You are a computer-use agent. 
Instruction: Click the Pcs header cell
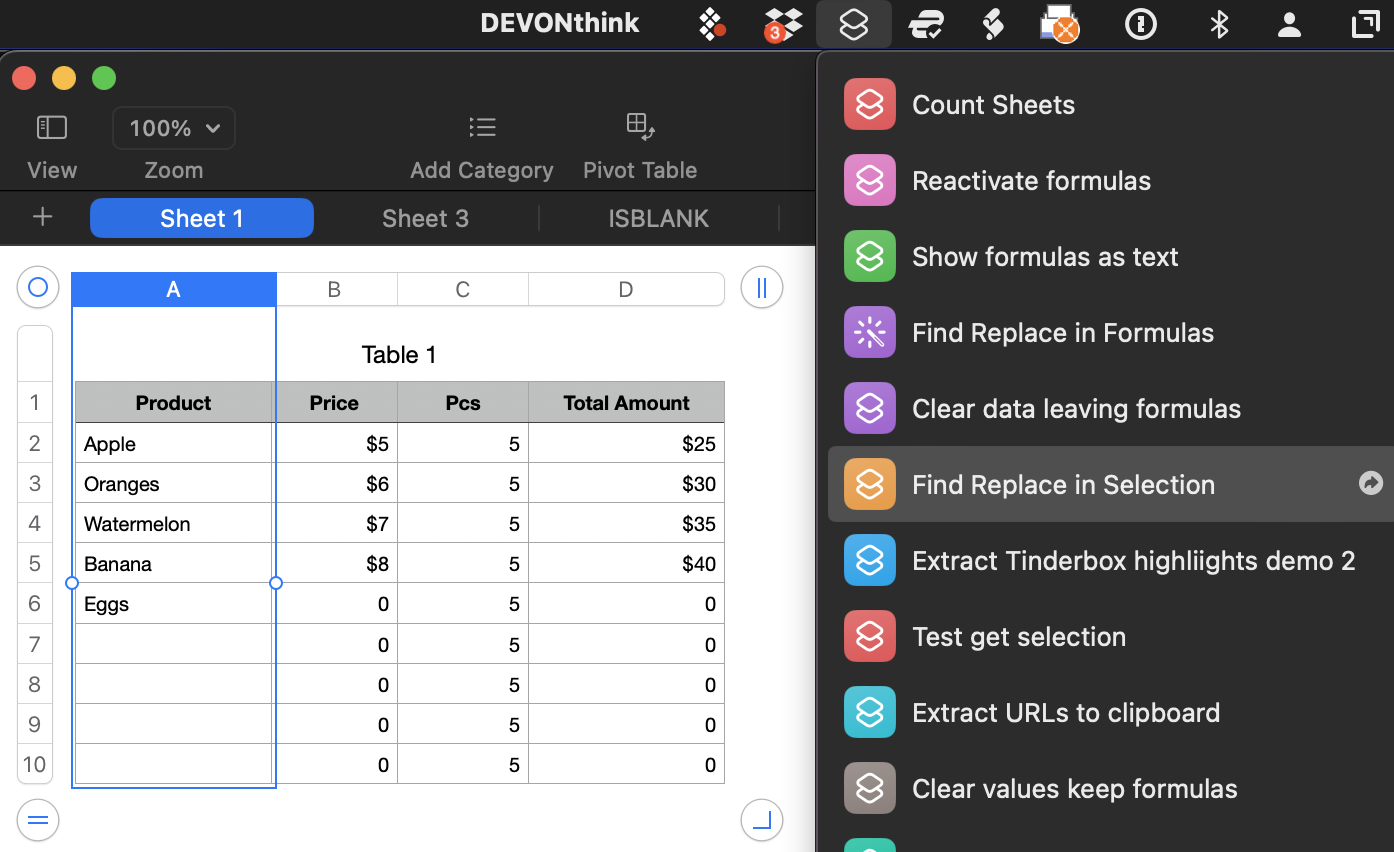(x=462, y=402)
